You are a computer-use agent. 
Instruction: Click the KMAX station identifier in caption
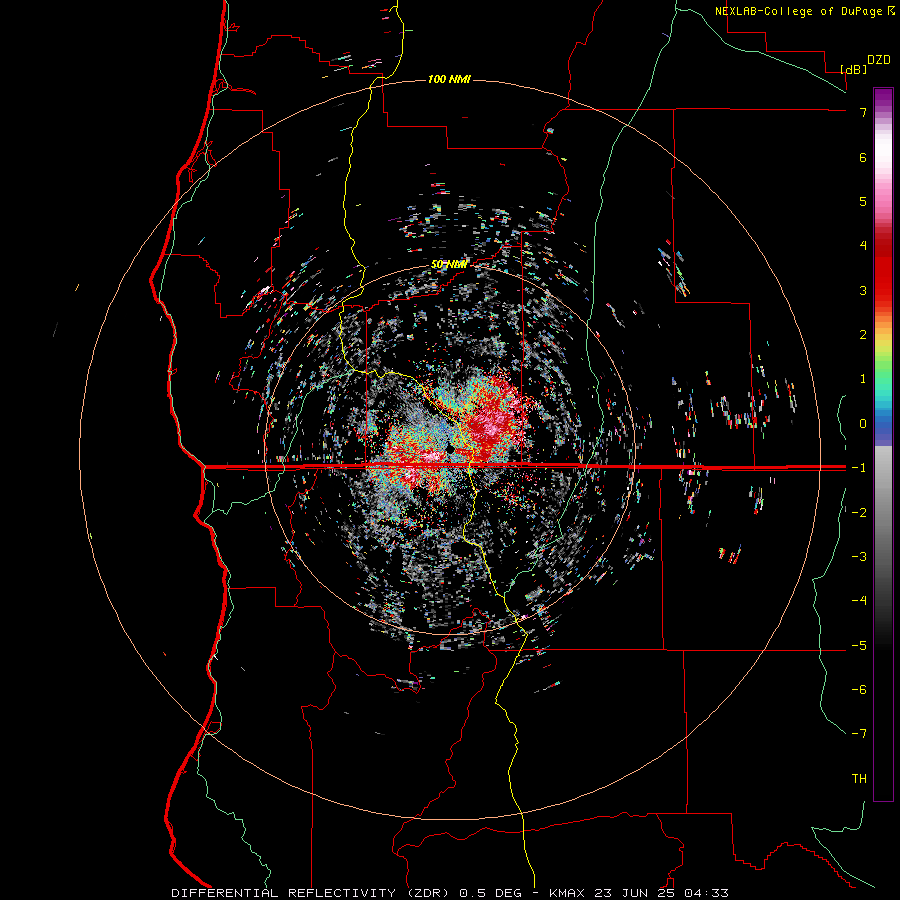[566, 893]
